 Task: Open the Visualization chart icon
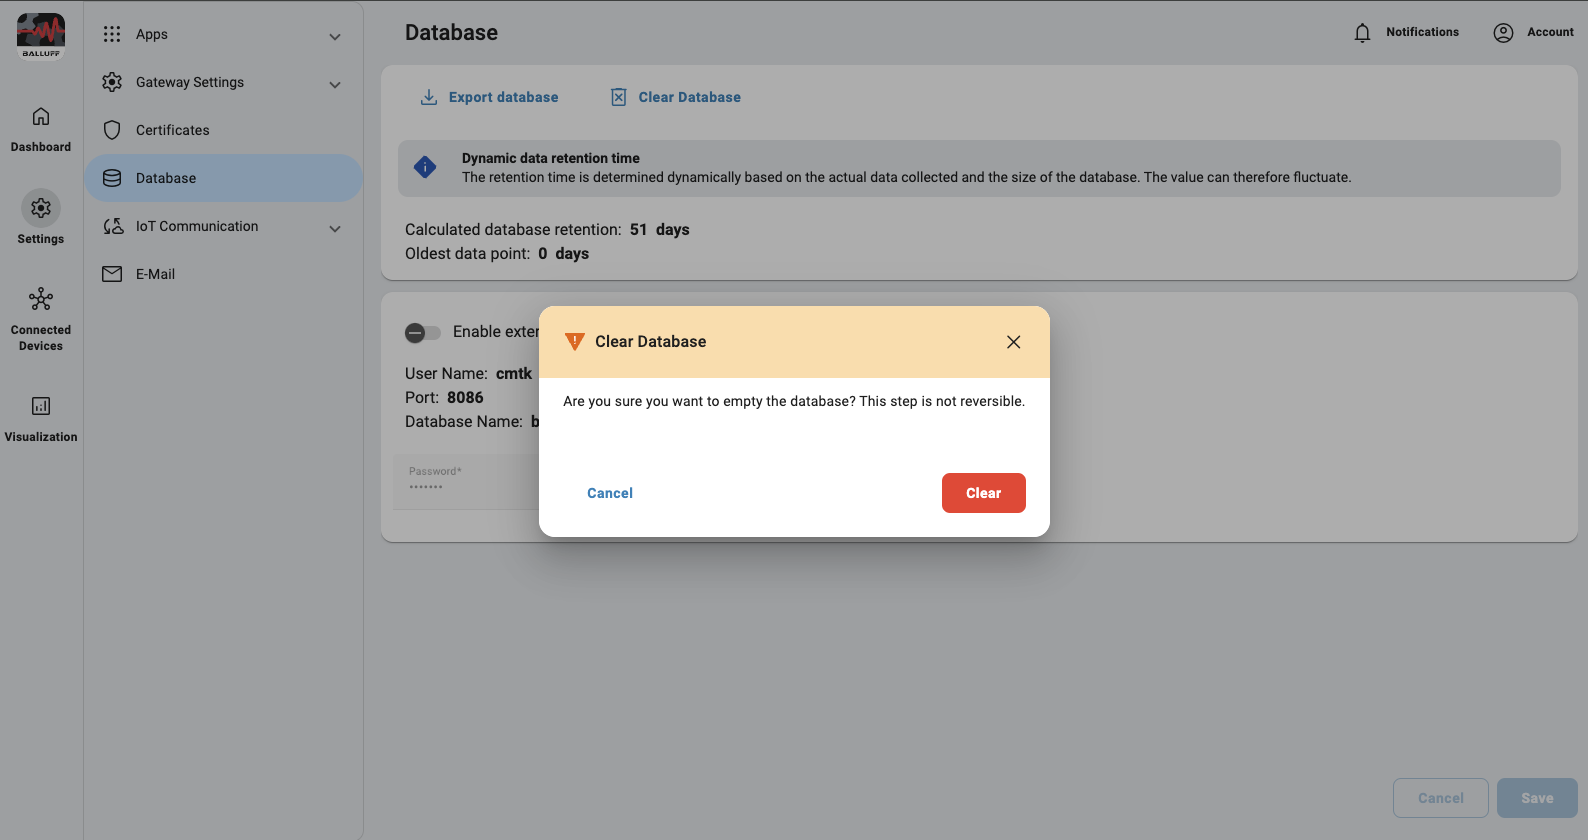click(x=41, y=406)
